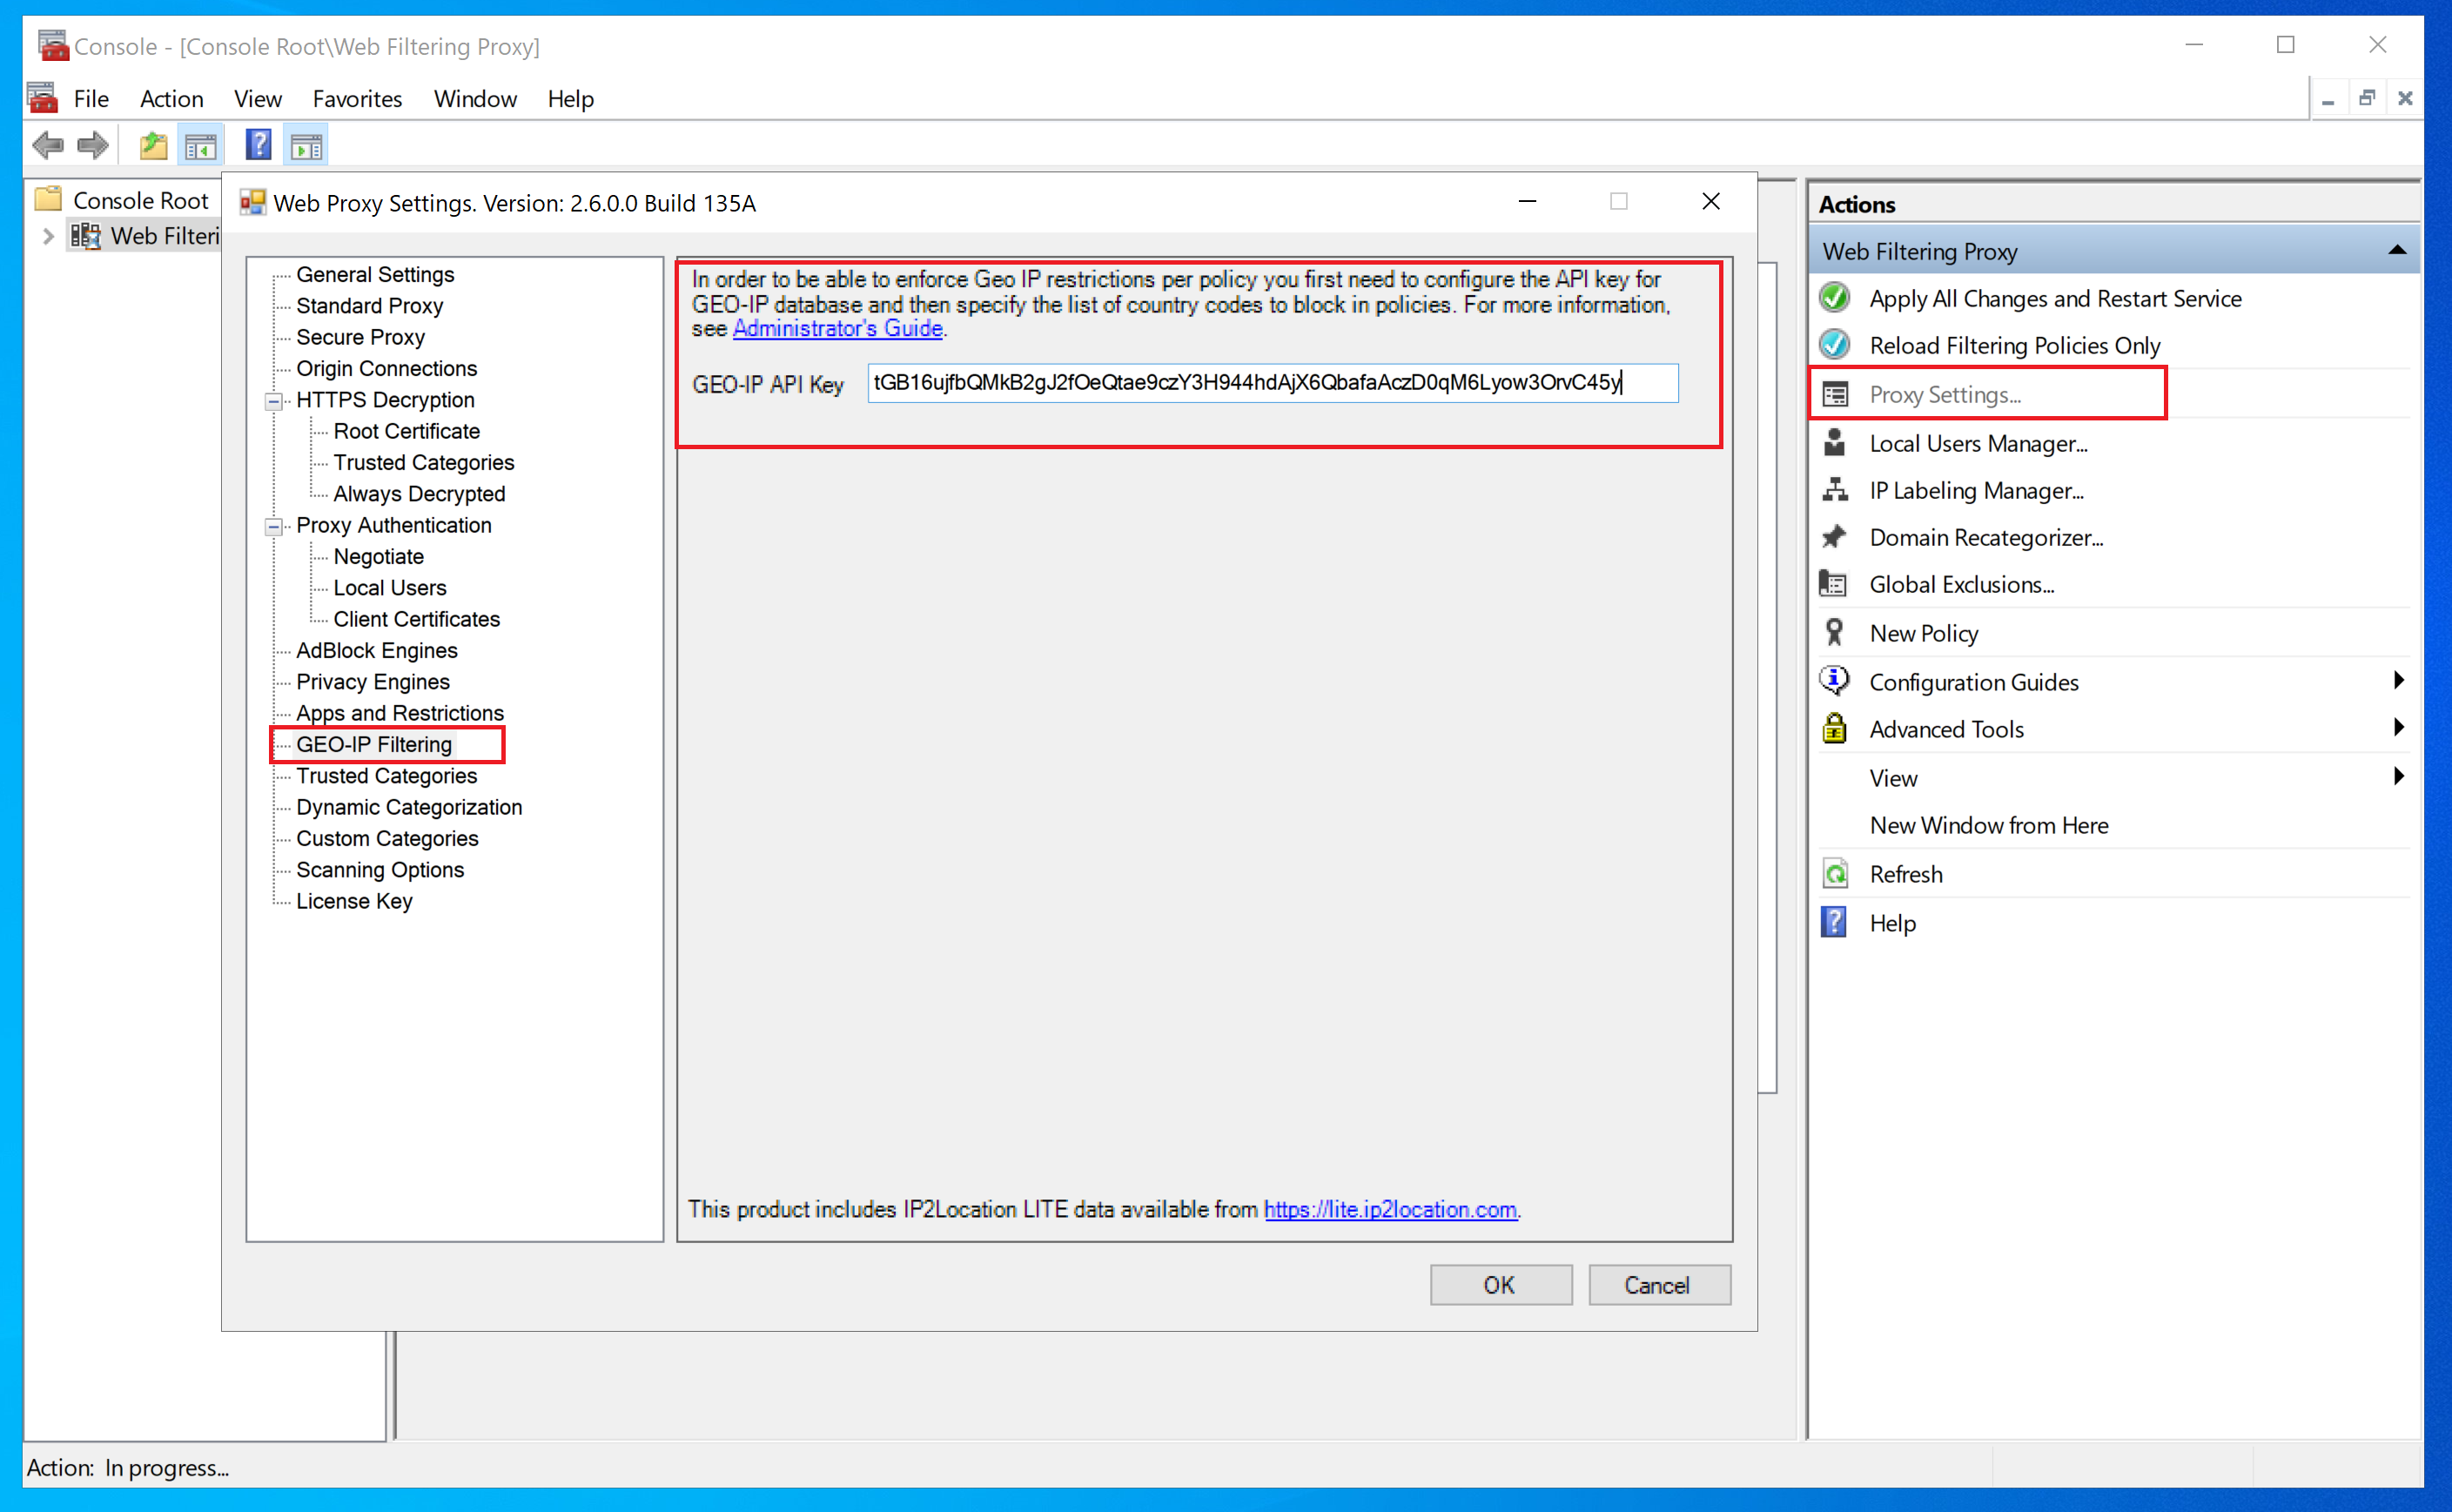Click the console icon beside File menu
Image resolution: width=2452 pixels, height=1512 pixels.
[42, 98]
